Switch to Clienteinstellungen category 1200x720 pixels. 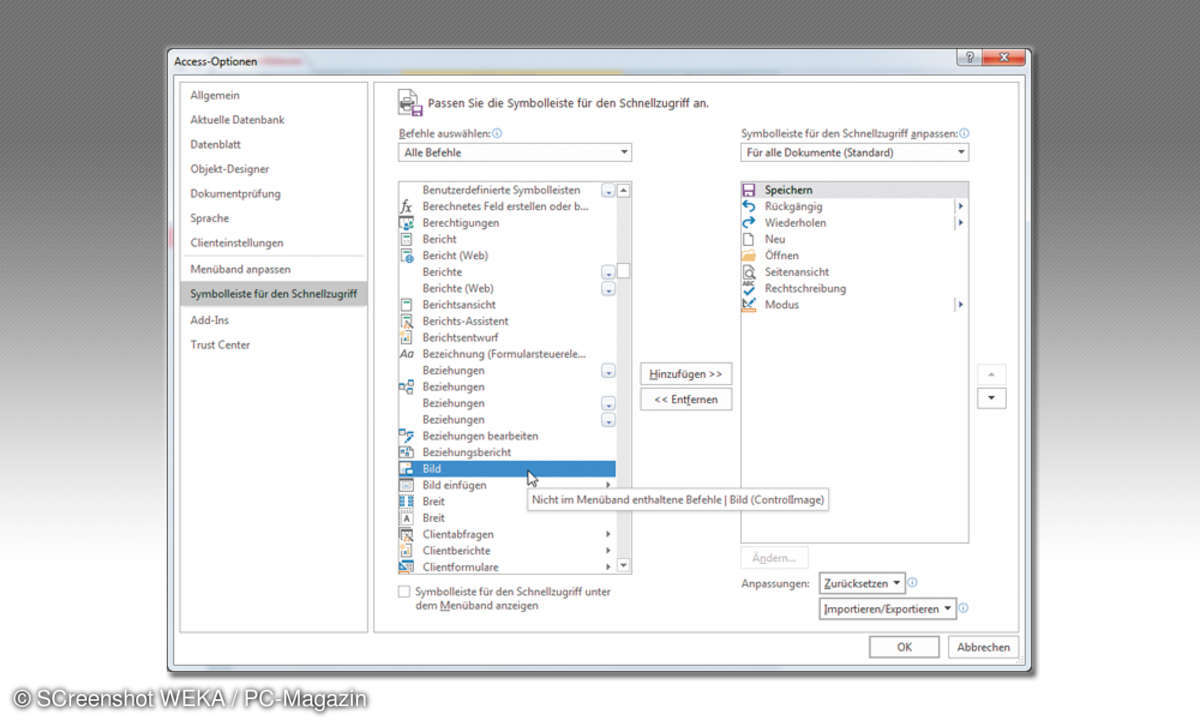pyautogui.click(x=237, y=243)
